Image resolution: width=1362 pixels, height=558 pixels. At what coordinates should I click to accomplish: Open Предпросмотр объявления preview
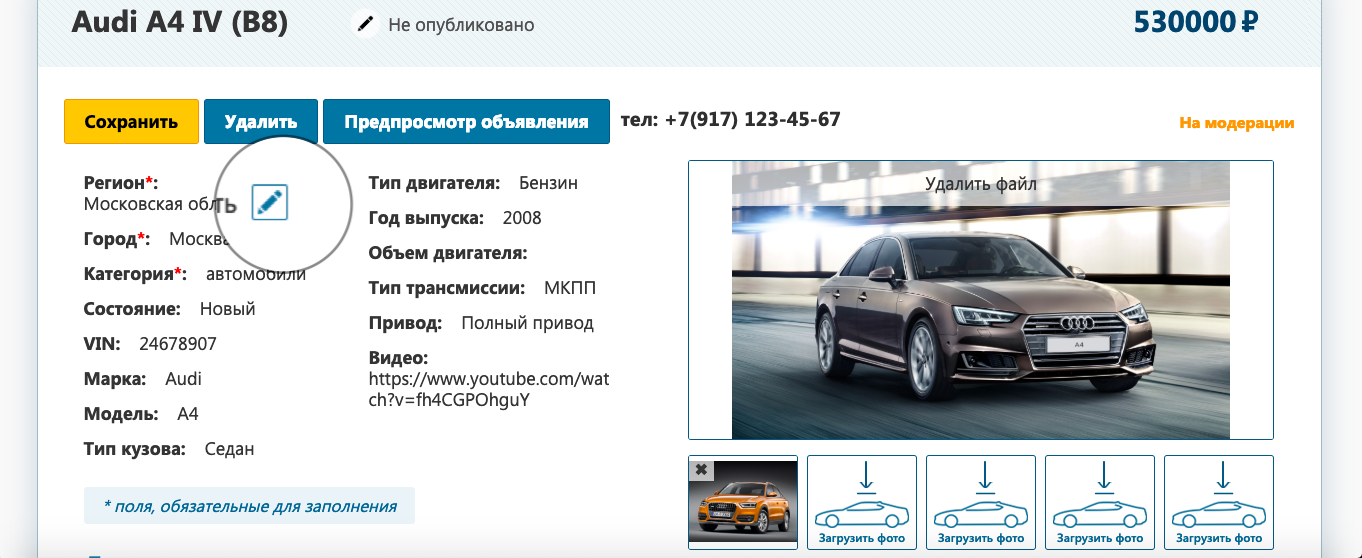(466, 122)
